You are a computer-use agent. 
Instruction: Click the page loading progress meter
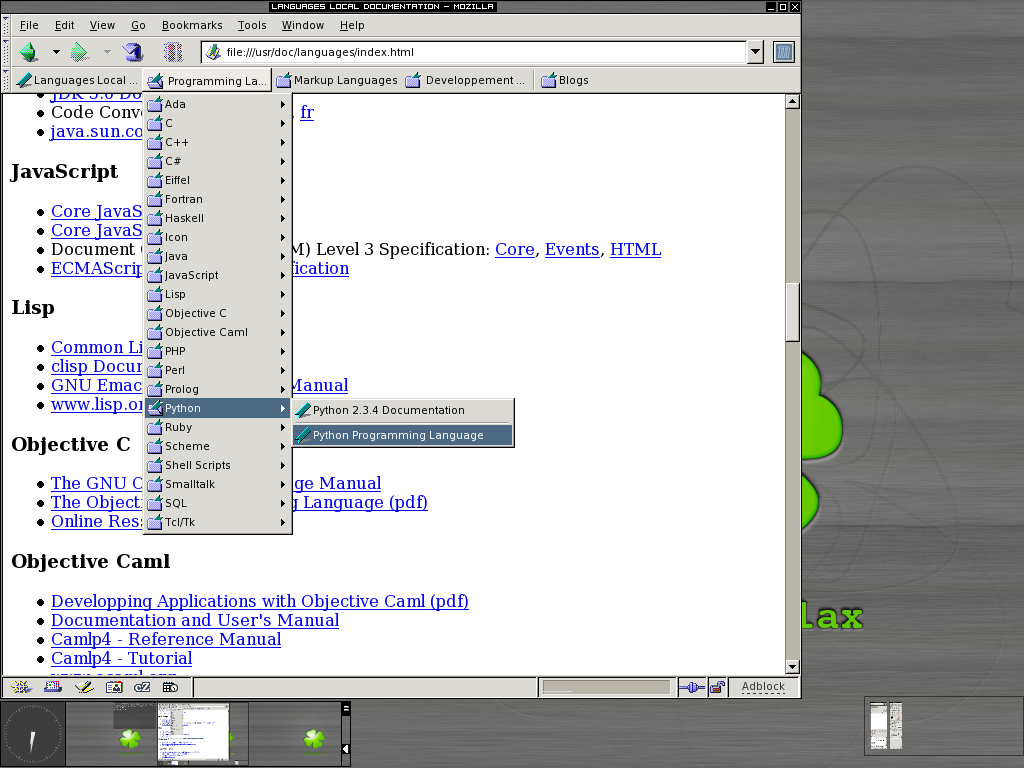coord(606,687)
